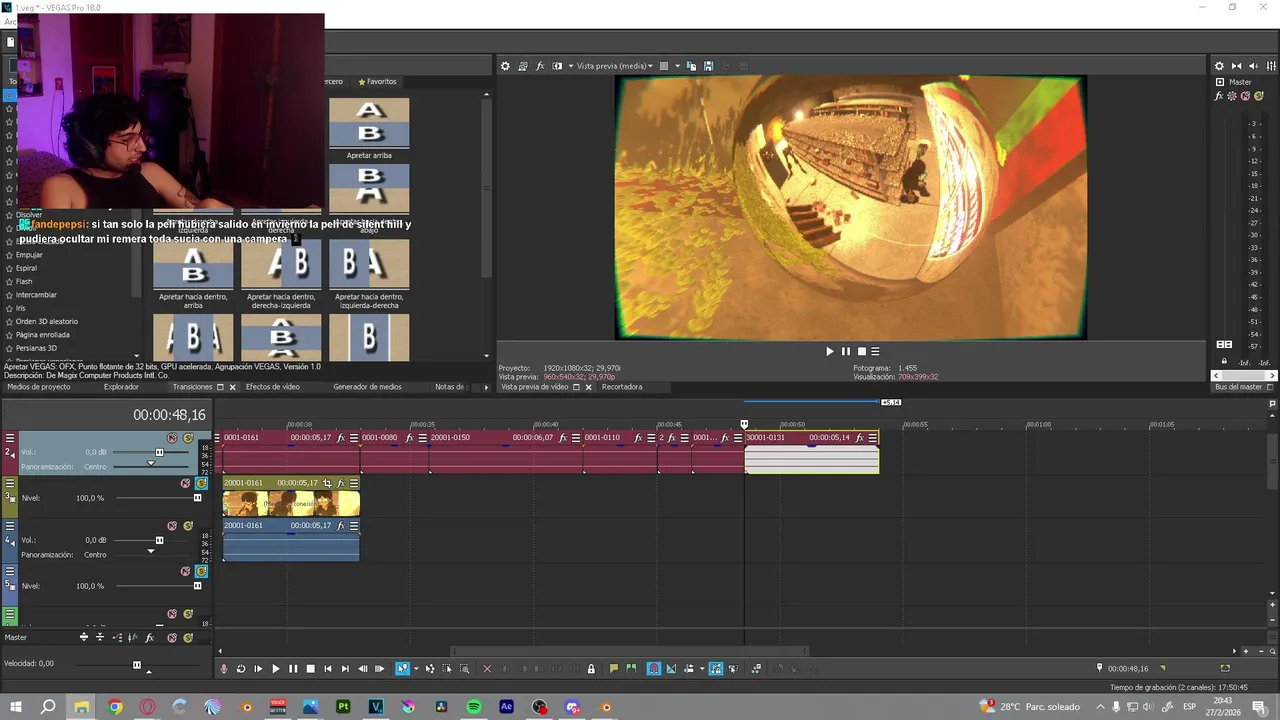Image resolution: width=1280 pixels, height=720 pixels.
Task: Switch to Vista previa de vídeo tab
Action: (534, 387)
